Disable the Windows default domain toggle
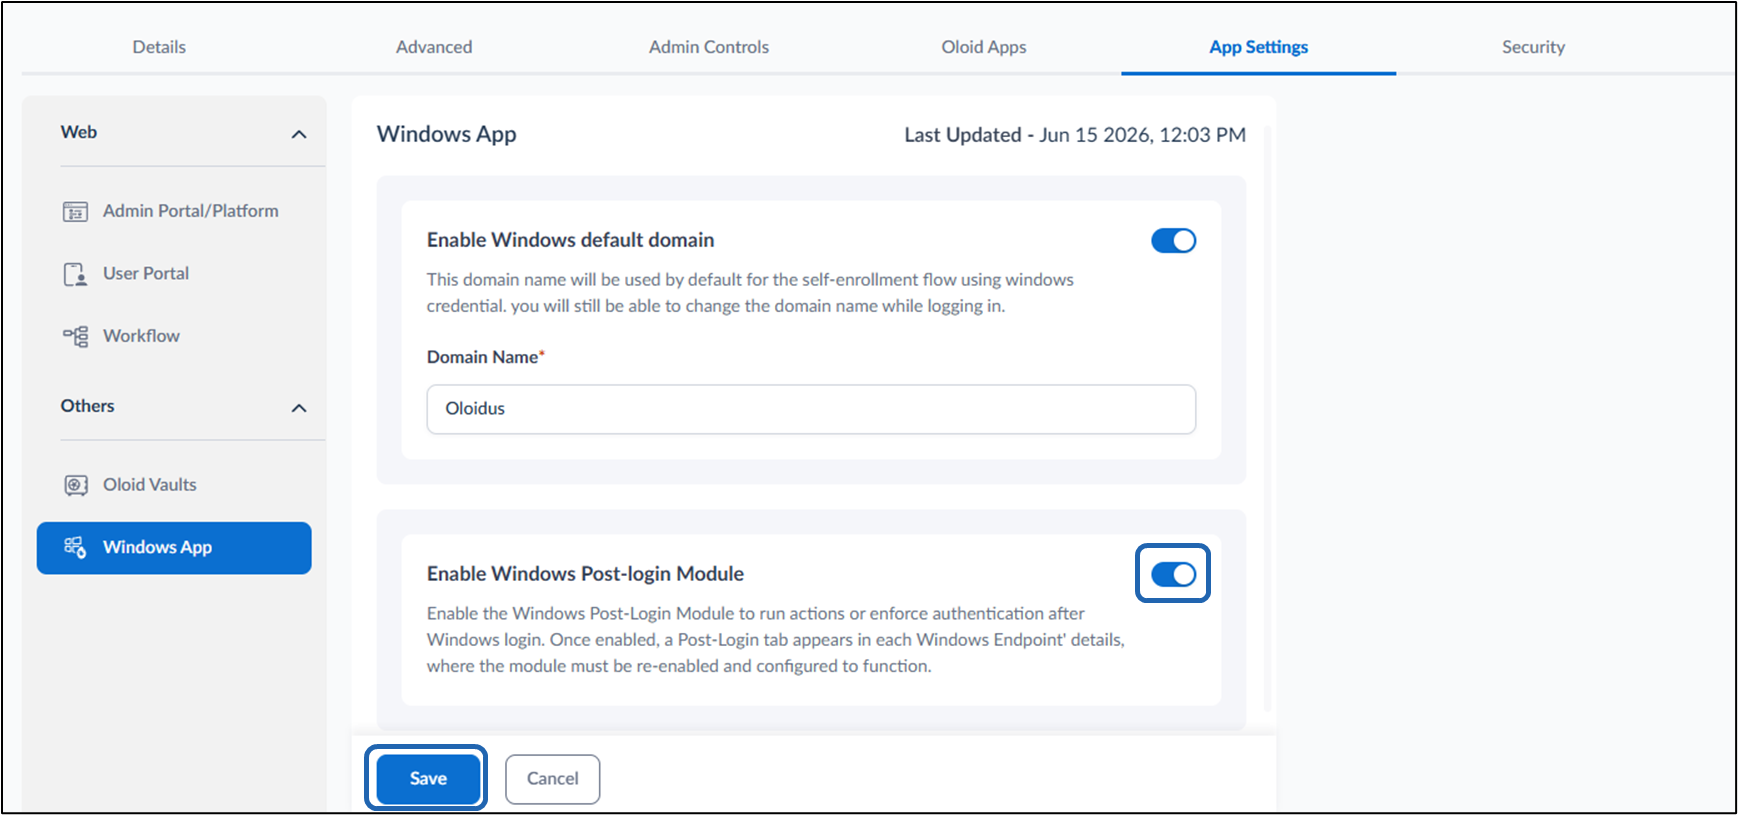Image resolution: width=1738 pixels, height=815 pixels. (1173, 241)
